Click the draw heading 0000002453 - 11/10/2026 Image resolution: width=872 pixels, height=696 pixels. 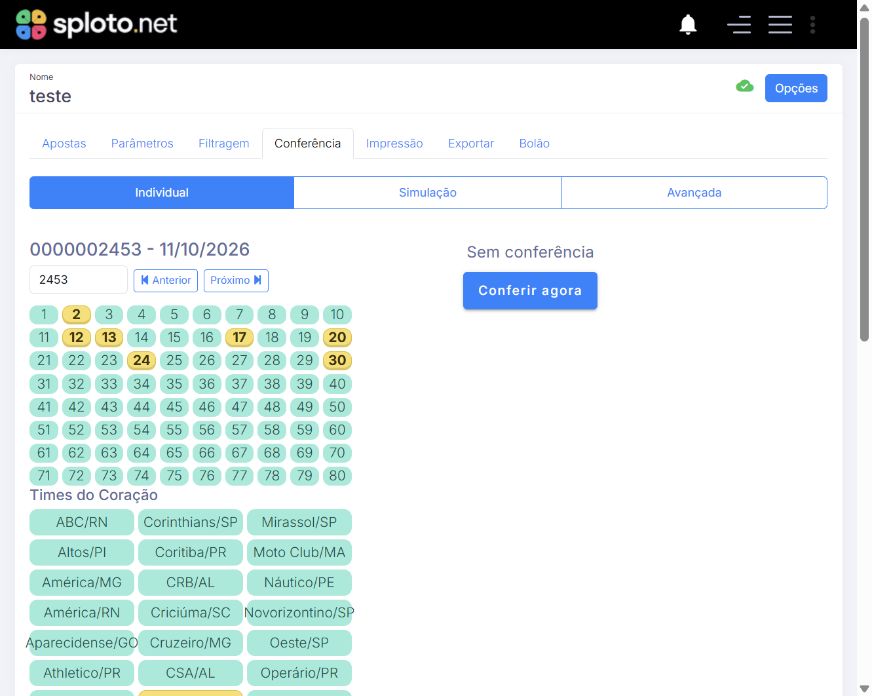pos(140,250)
